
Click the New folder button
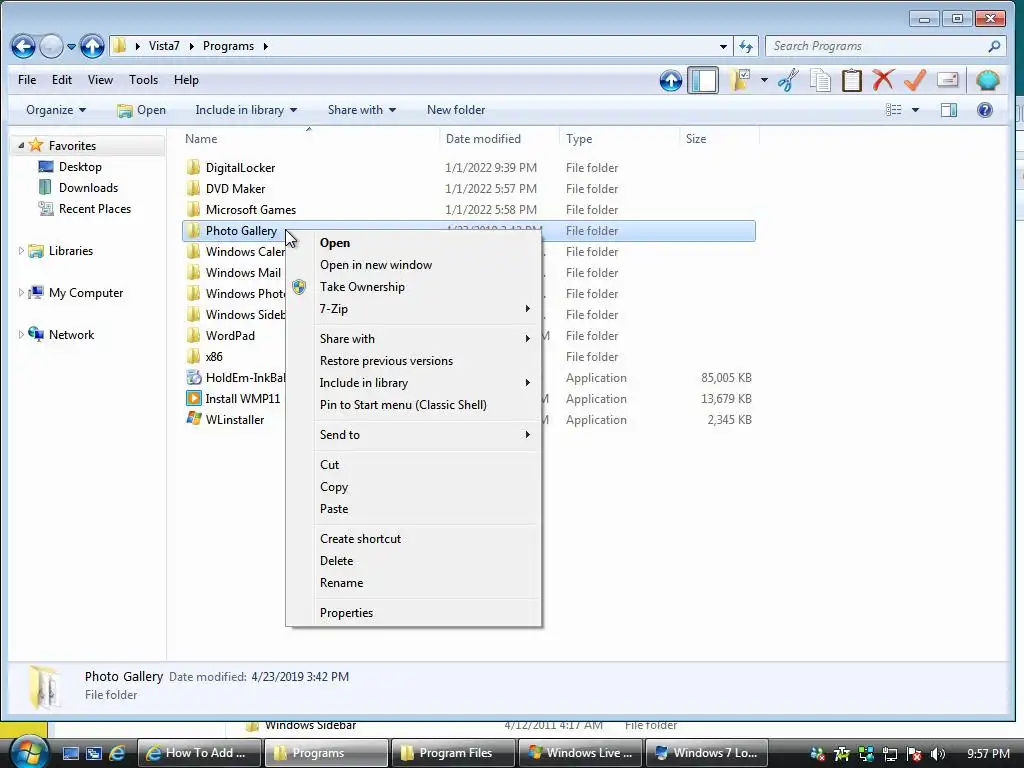coord(456,110)
